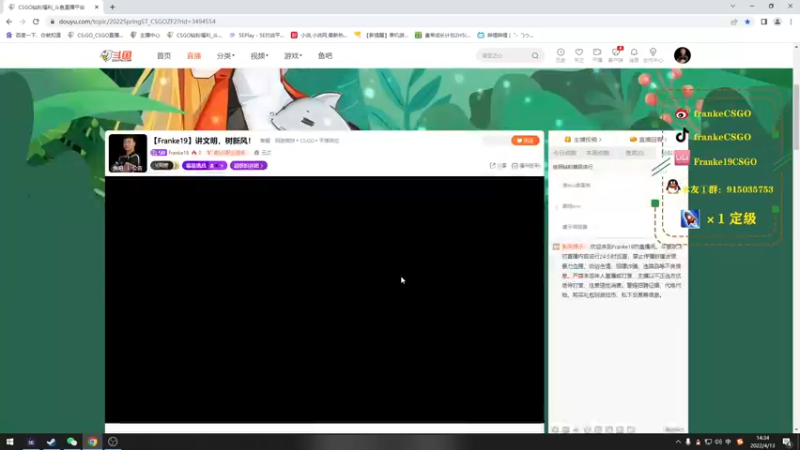Select the middle ranking tab beside 今日
This screenshot has width=800, height=450.
(x=597, y=153)
